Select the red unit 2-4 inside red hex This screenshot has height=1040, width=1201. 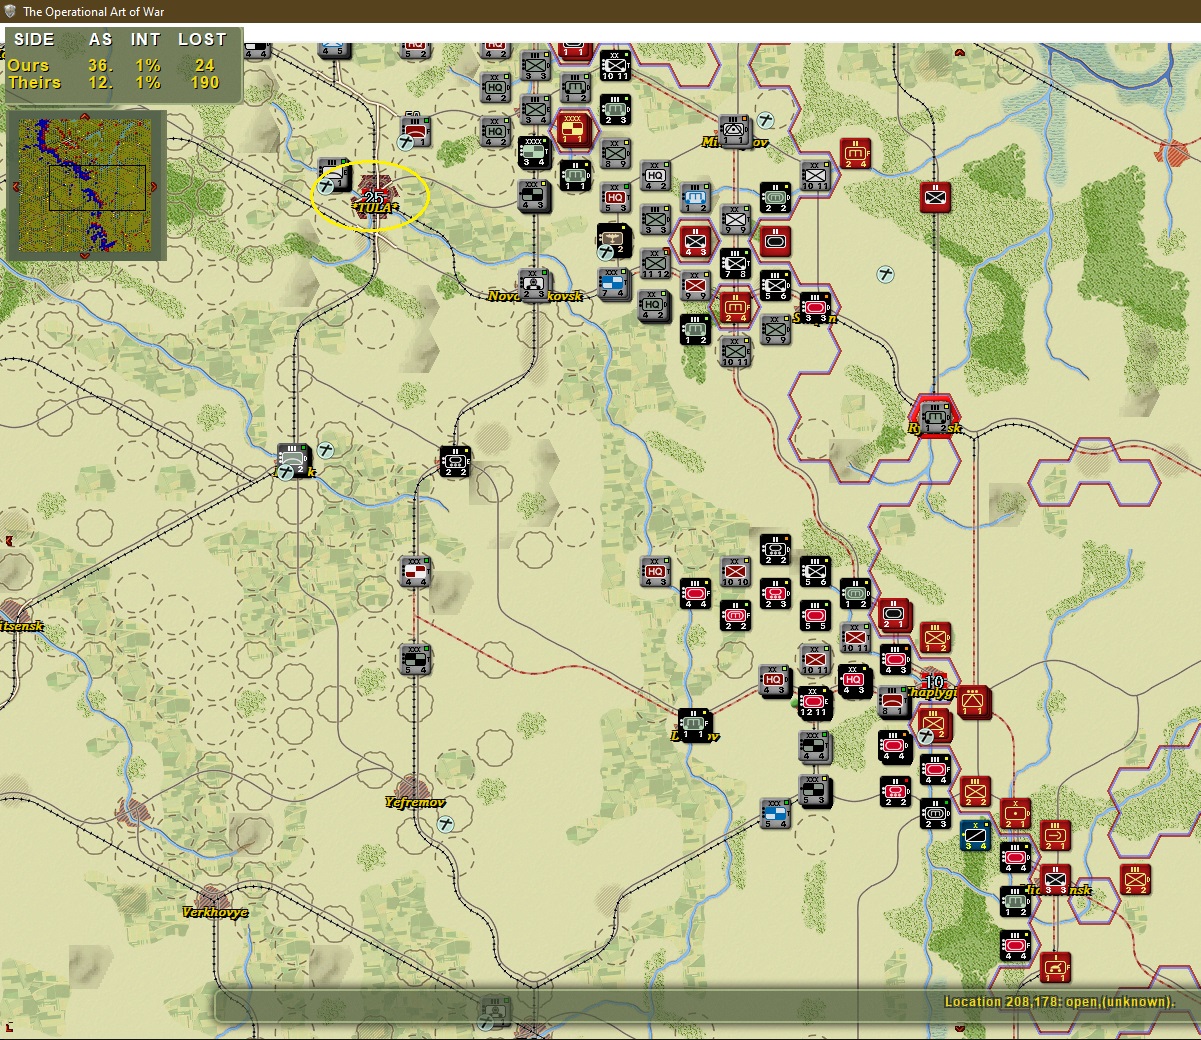pyautogui.click(x=735, y=307)
